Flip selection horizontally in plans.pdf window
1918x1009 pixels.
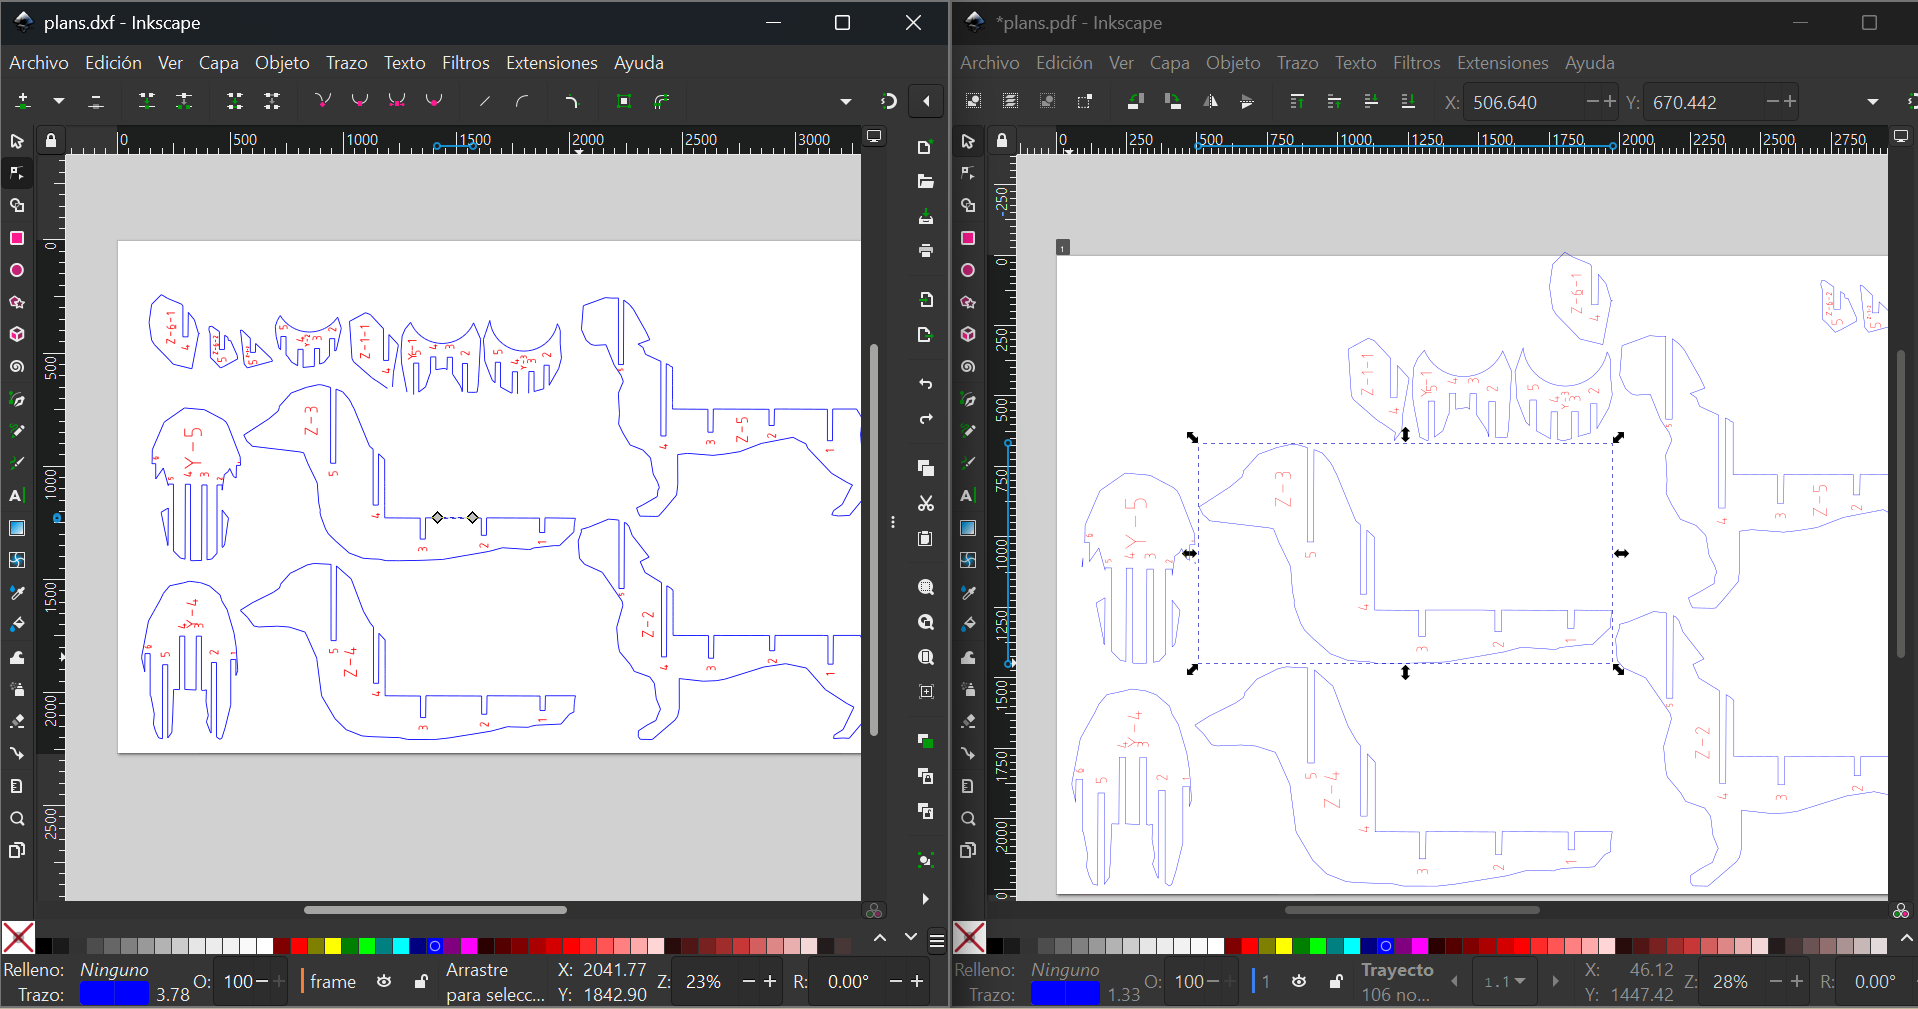coord(1210,102)
